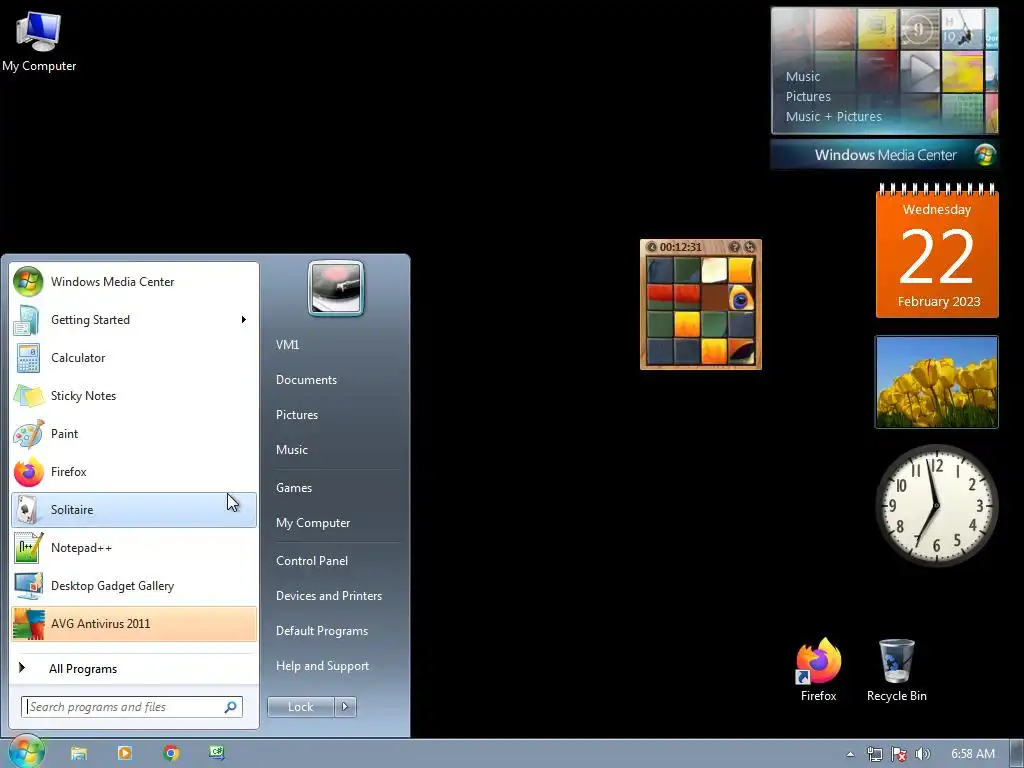Open Windows Media Player taskbar icon
The width and height of the screenshot is (1024, 768).
click(x=125, y=753)
